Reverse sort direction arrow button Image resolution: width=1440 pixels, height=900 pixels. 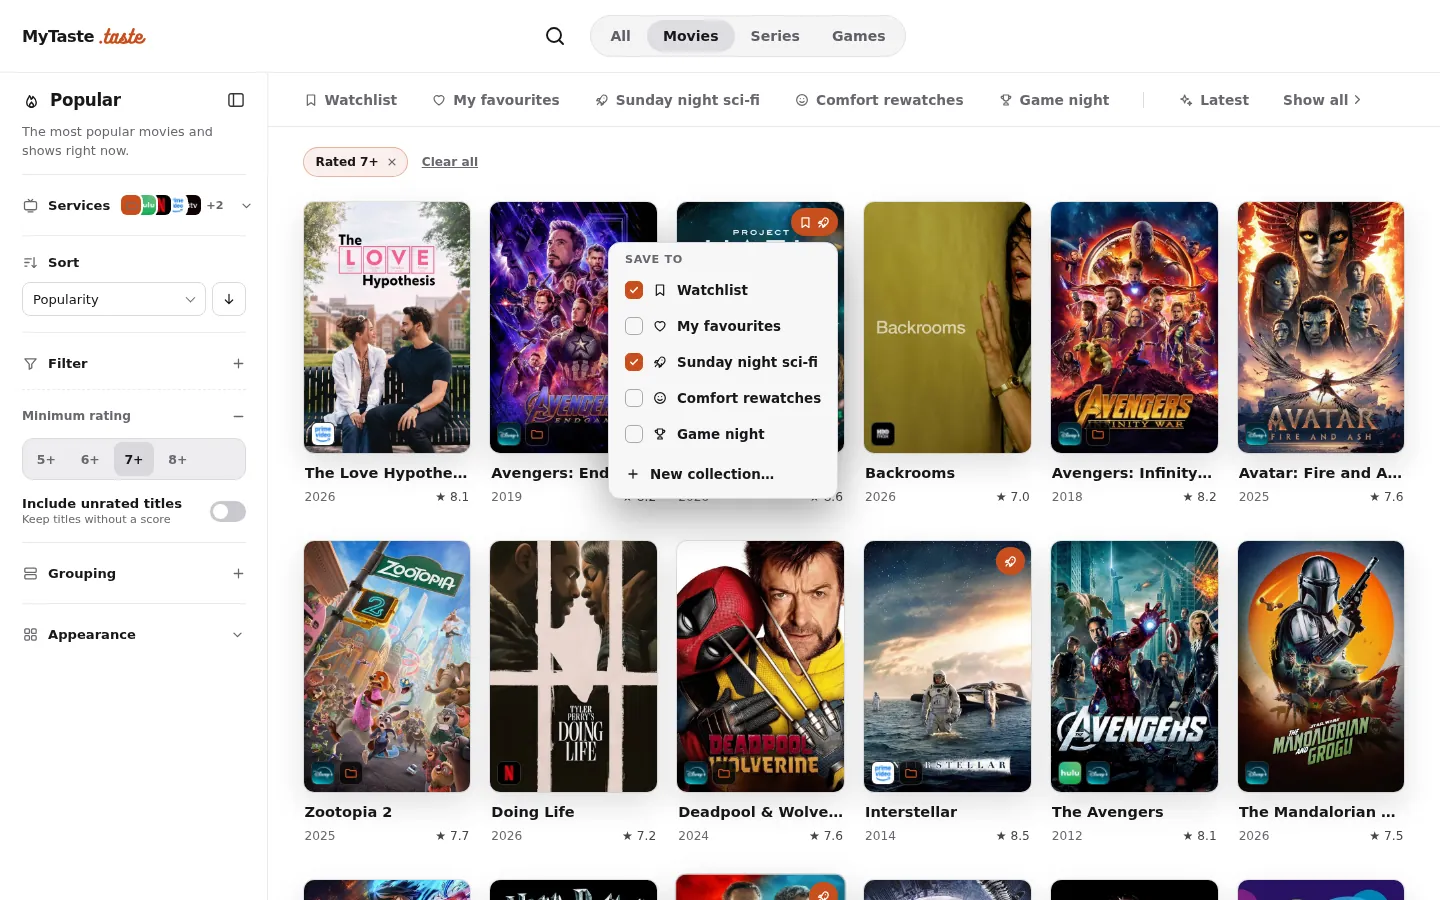(x=229, y=299)
